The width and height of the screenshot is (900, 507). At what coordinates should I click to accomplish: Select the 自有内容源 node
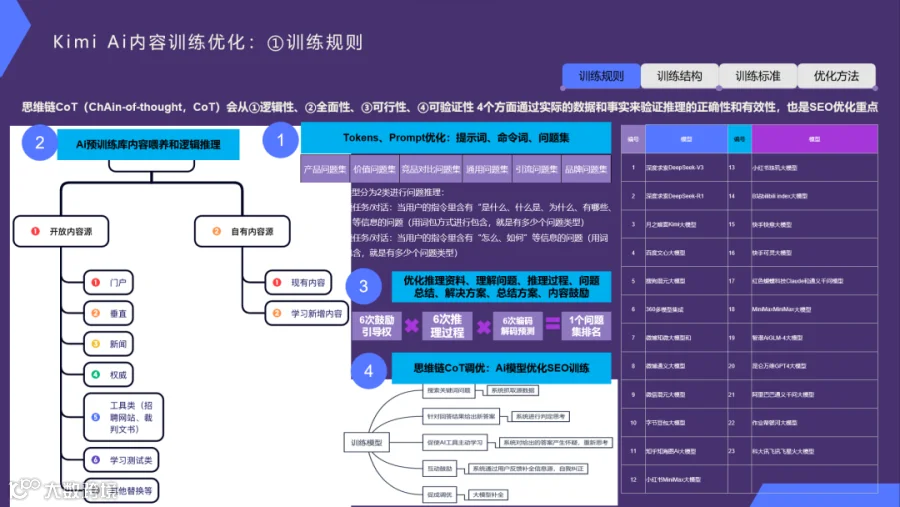pyautogui.click(x=242, y=231)
